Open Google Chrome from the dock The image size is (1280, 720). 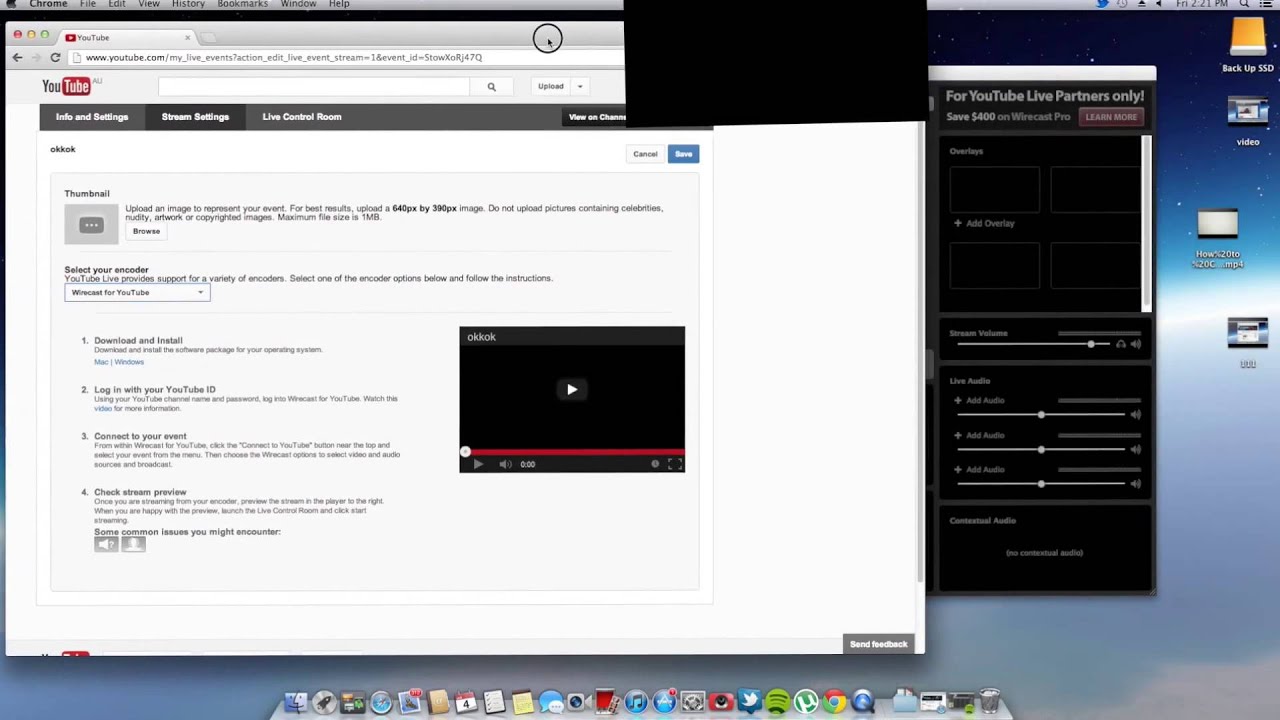pyautogui.click(x=834, y=702)
